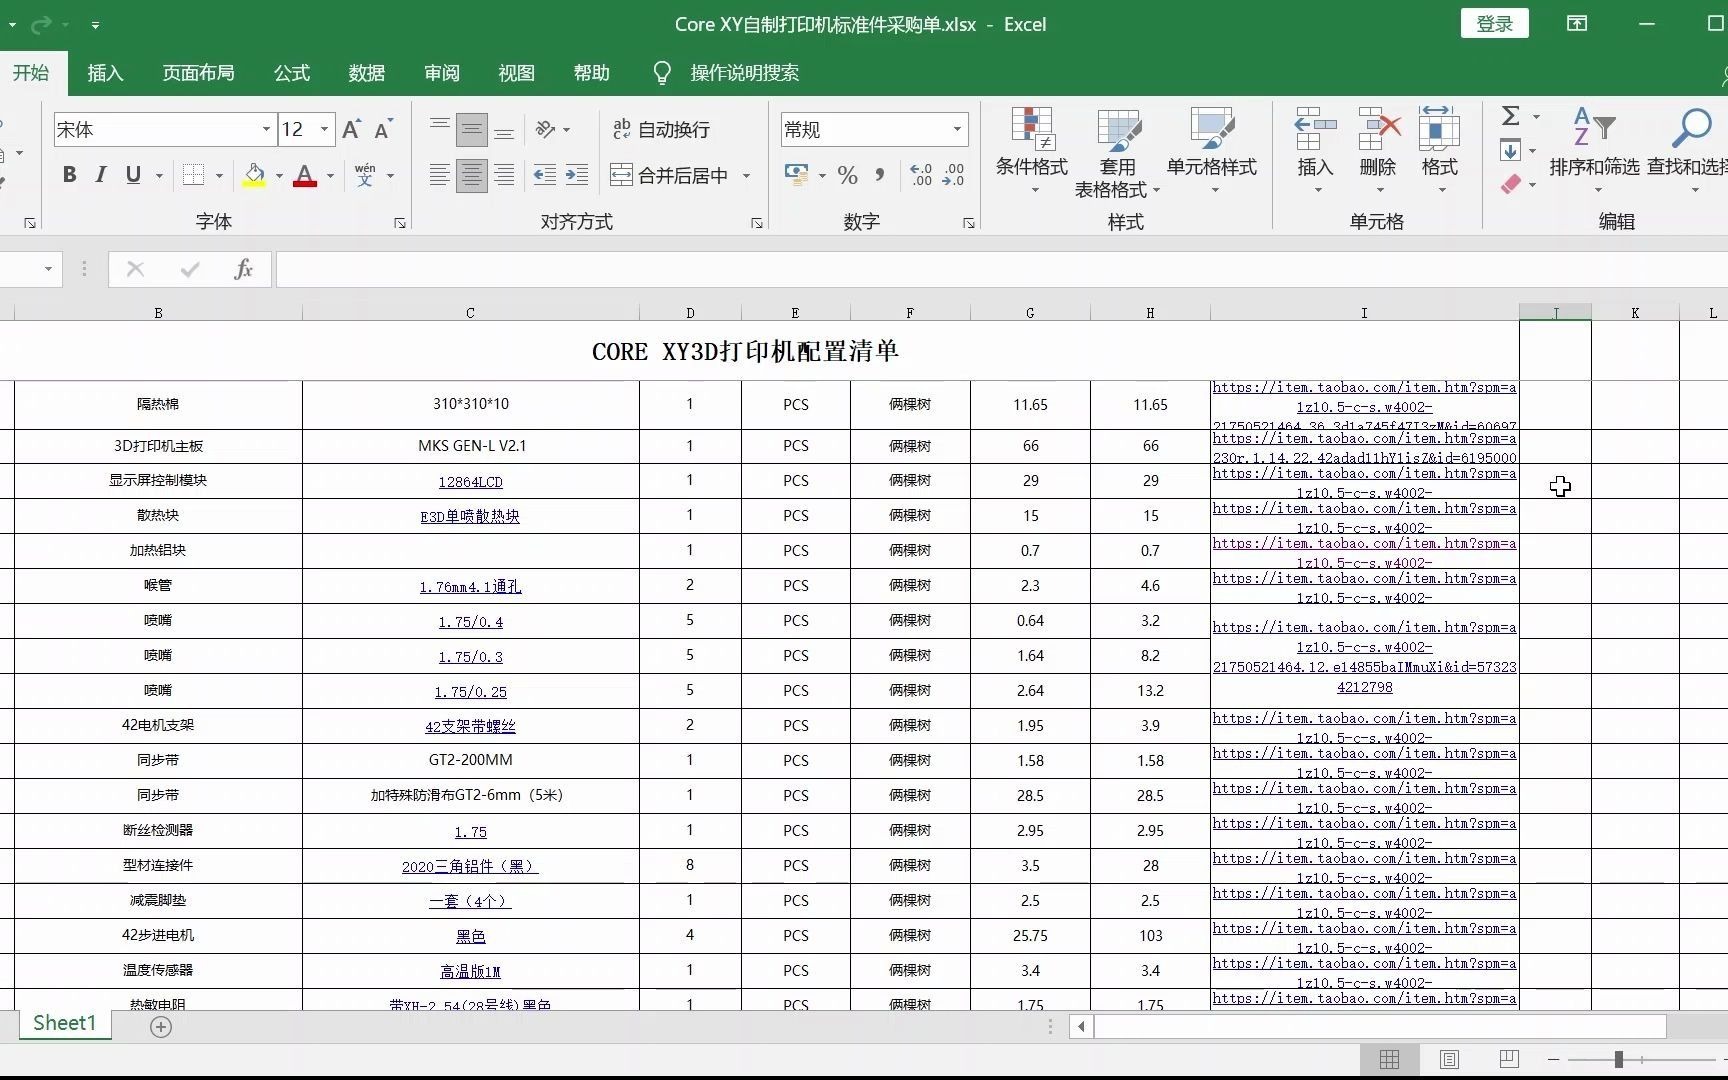Select Sheet1 worksheet tab
The image size is (1728, 1080).
click(x=64, y=1023)
